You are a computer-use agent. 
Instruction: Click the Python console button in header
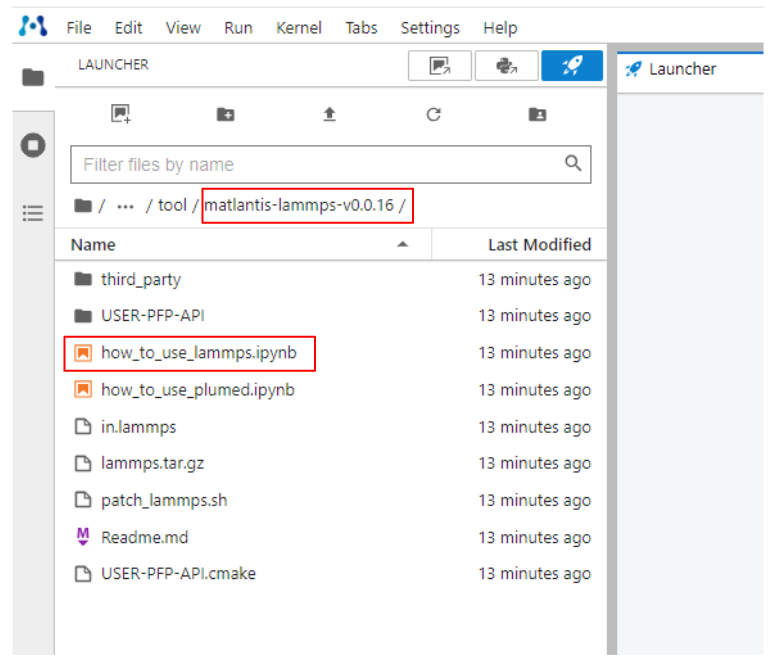pos(505,66)
